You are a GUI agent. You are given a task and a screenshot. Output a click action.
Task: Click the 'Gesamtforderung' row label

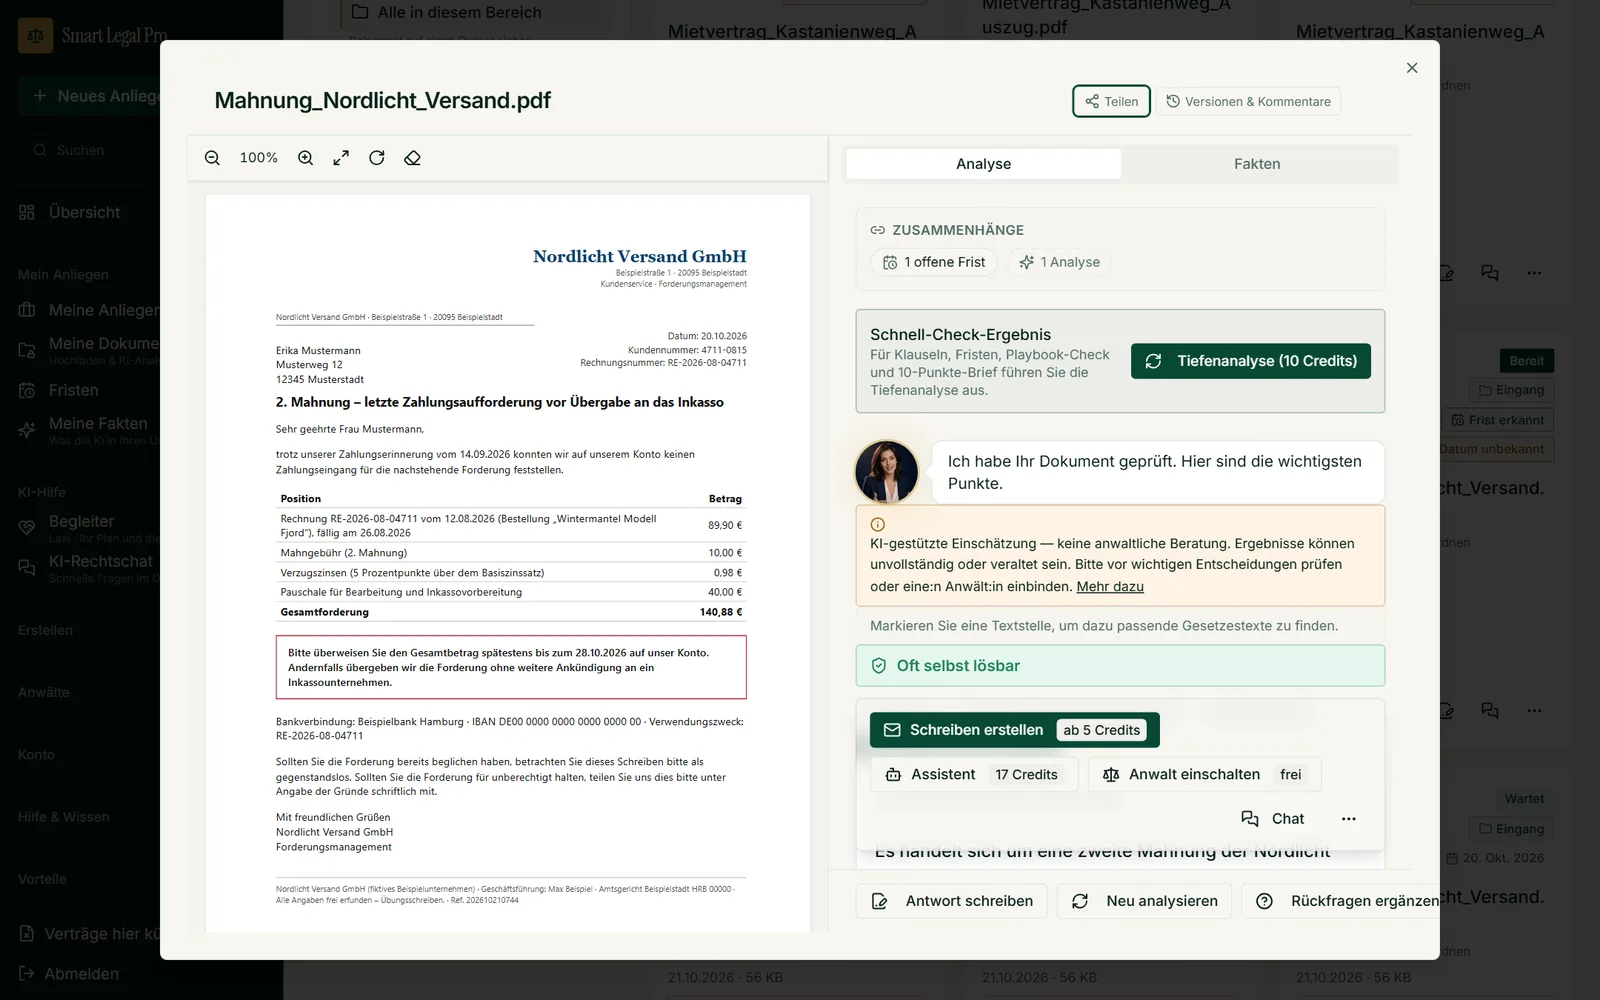[325, 612]
